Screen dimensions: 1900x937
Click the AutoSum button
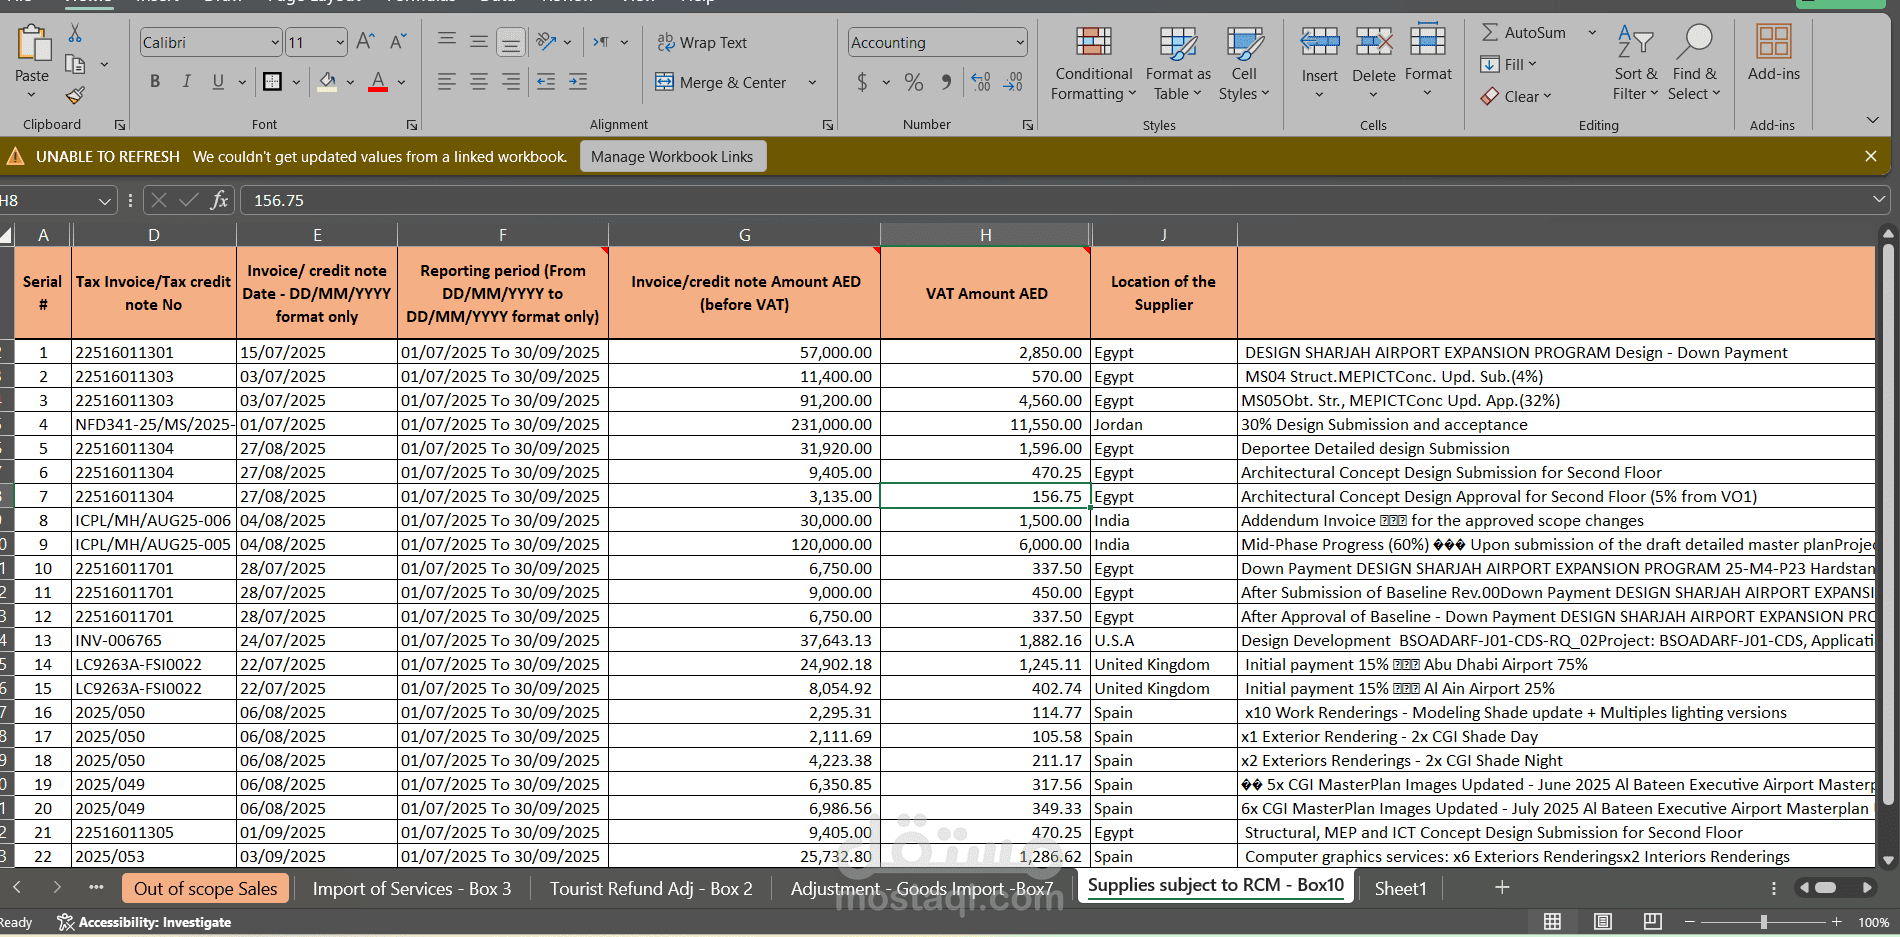[x=1523, y=33]
